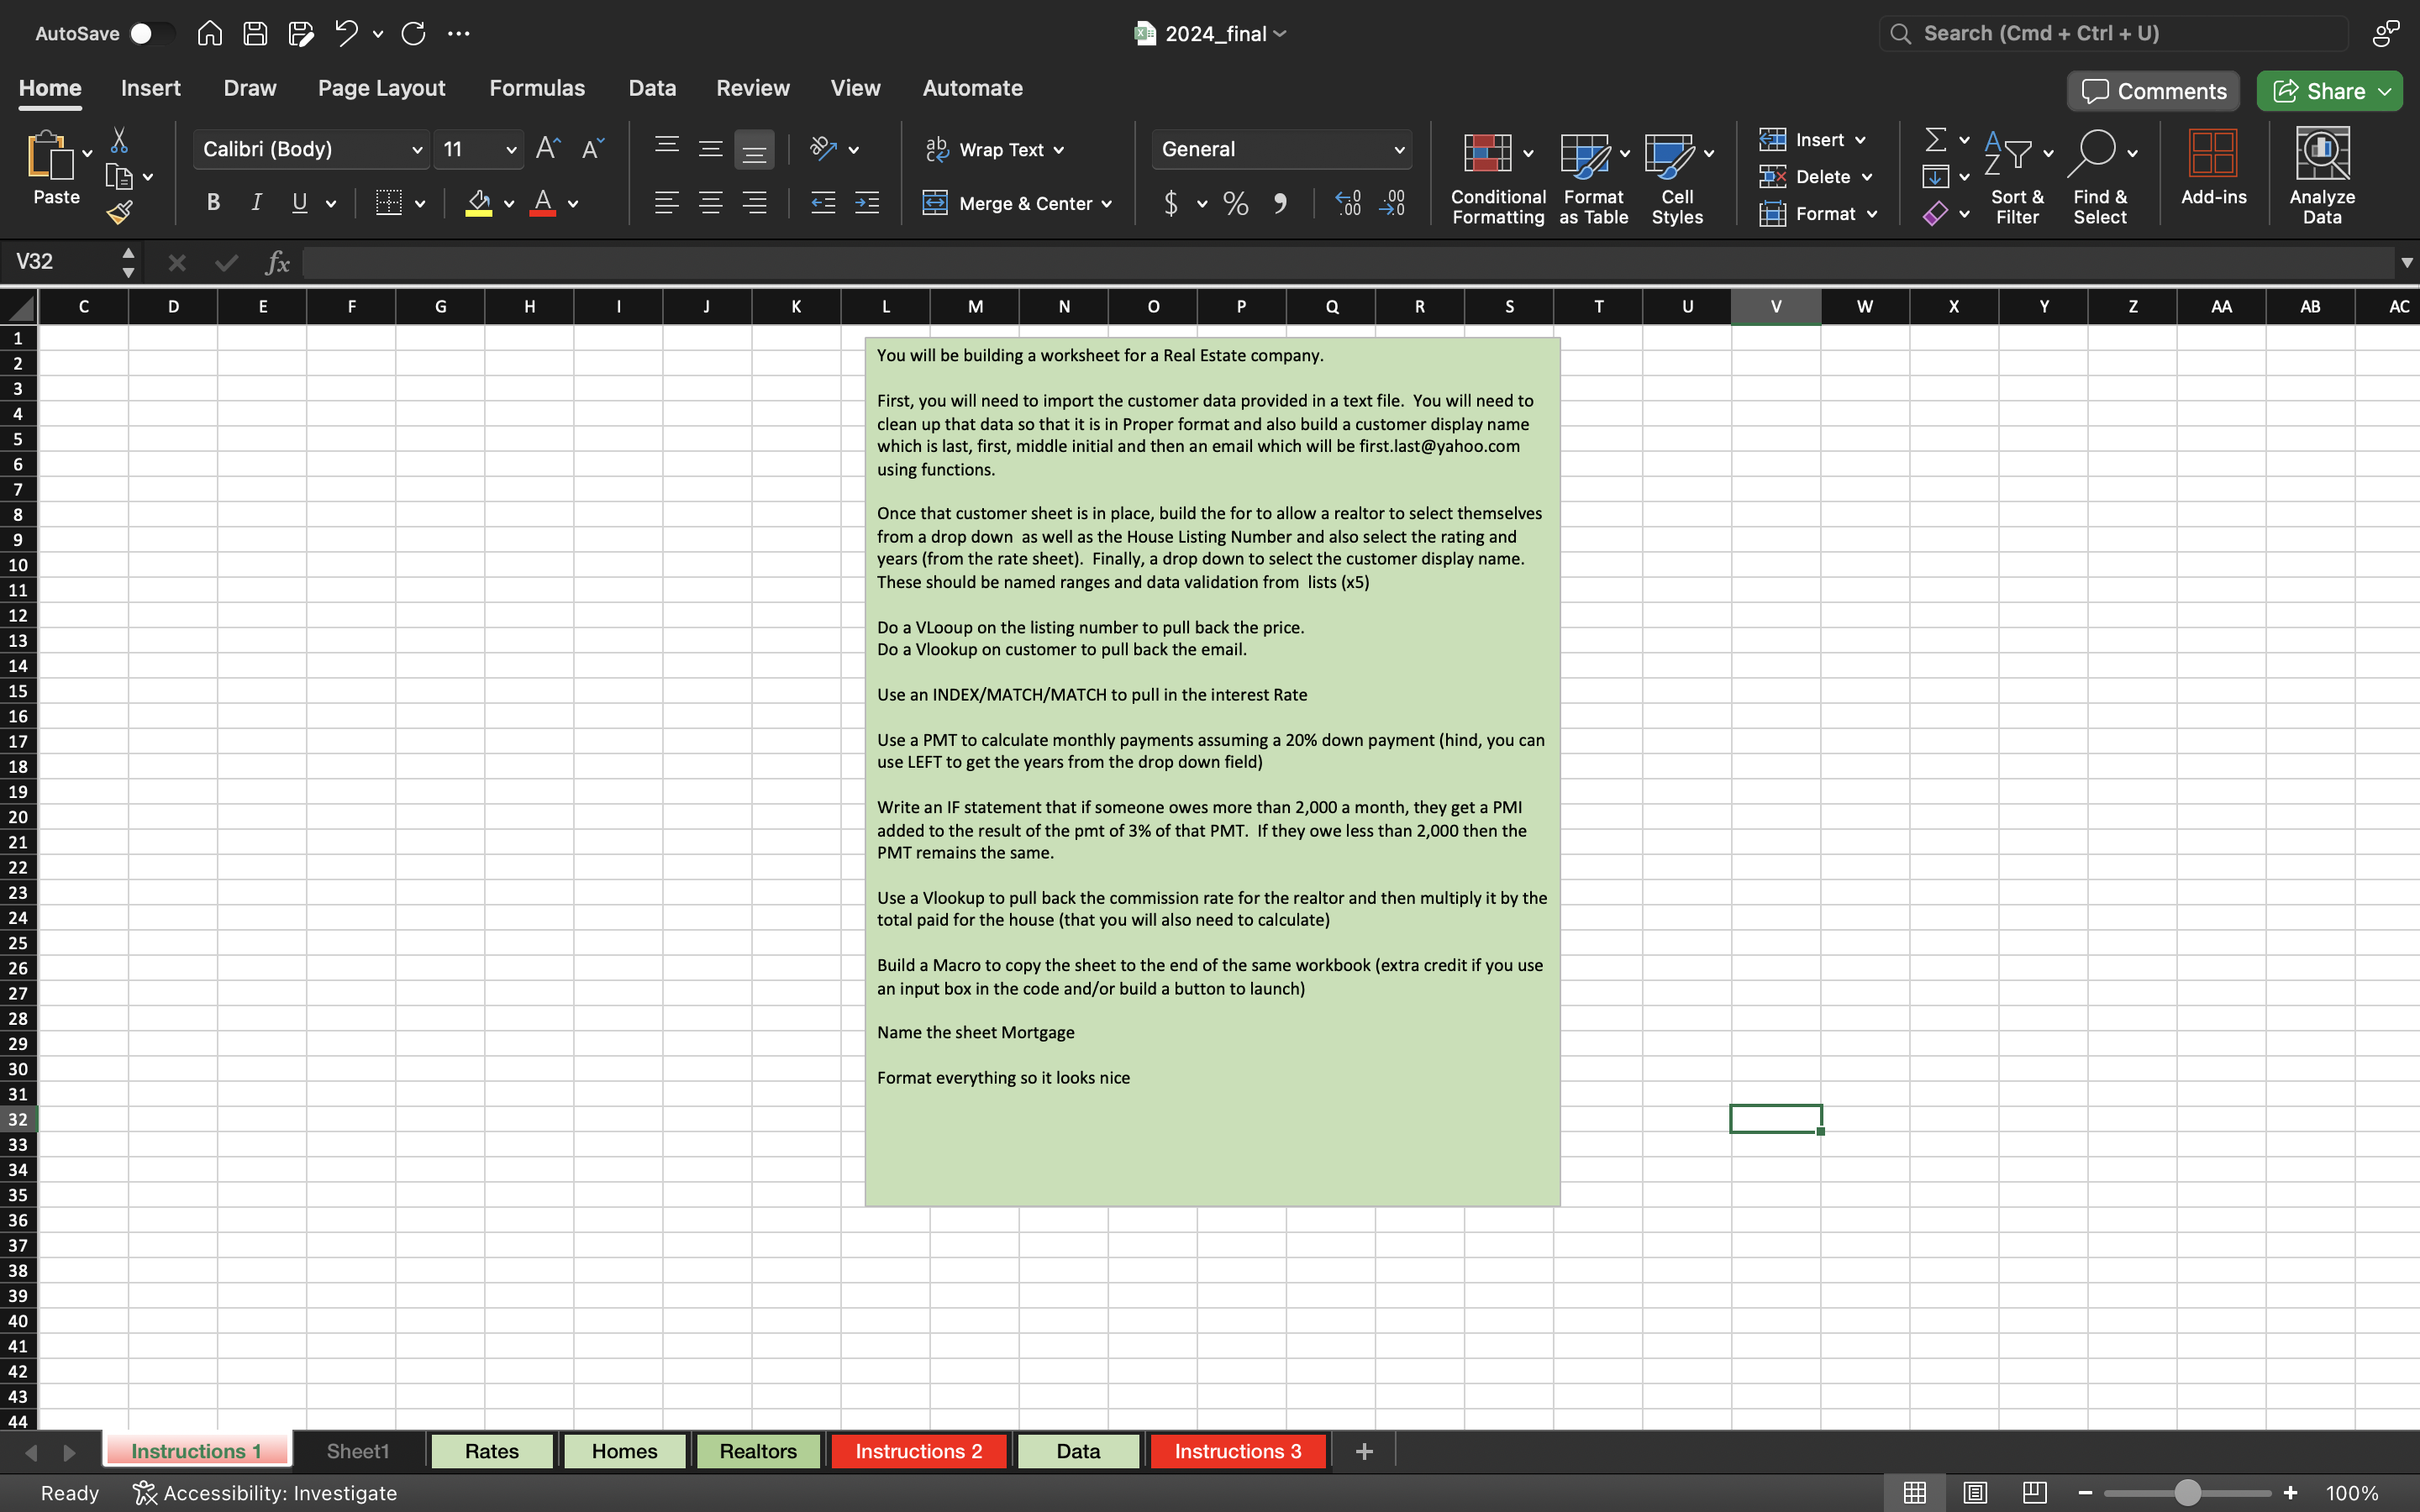
Task: Toggle the AutoSave switch
Action: pyautogui.click(x=150, y=33)
